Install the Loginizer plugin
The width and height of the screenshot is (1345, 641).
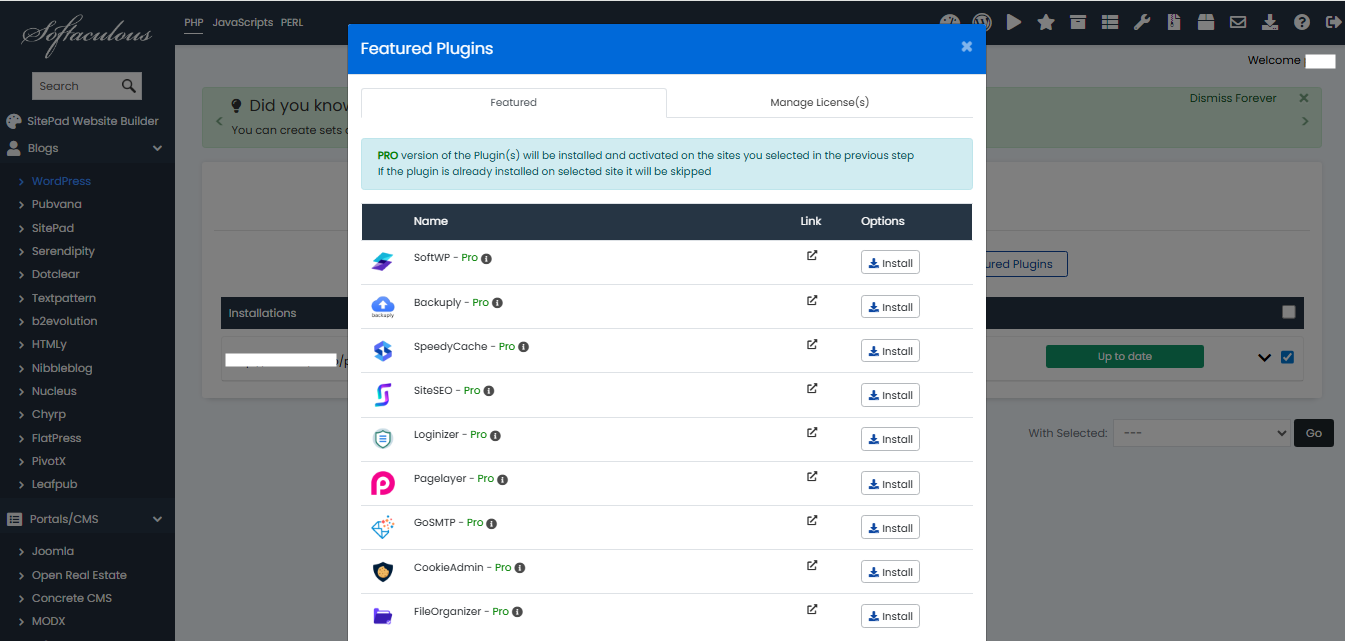890,439
